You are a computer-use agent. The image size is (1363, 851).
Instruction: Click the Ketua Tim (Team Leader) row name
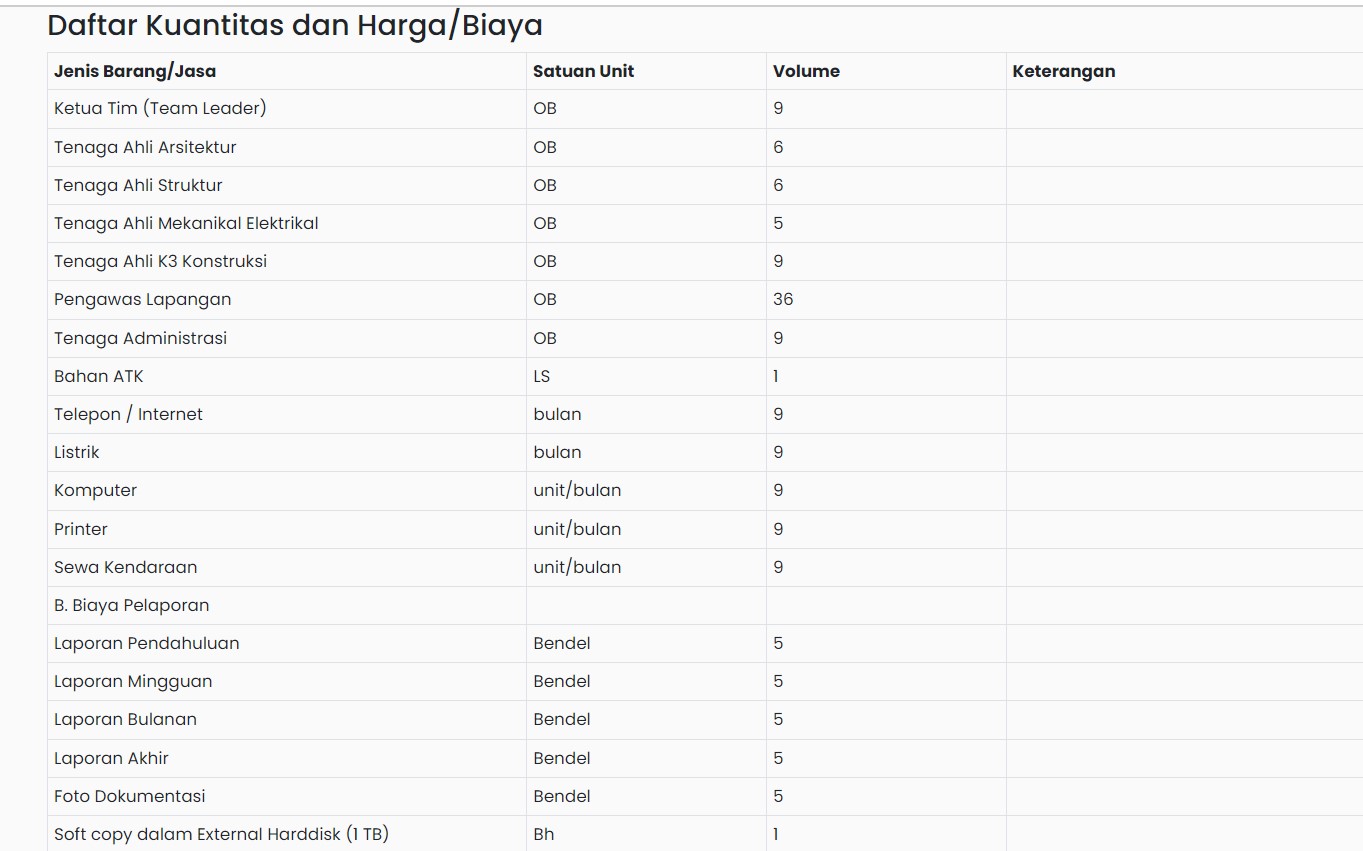[x=160, y=108]
